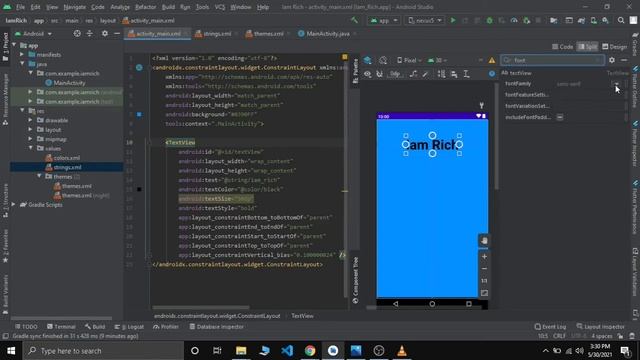Viewport: 640px width, 360px height.
Task: Open the Profiler tool window
Action: [x=166, y=327]
